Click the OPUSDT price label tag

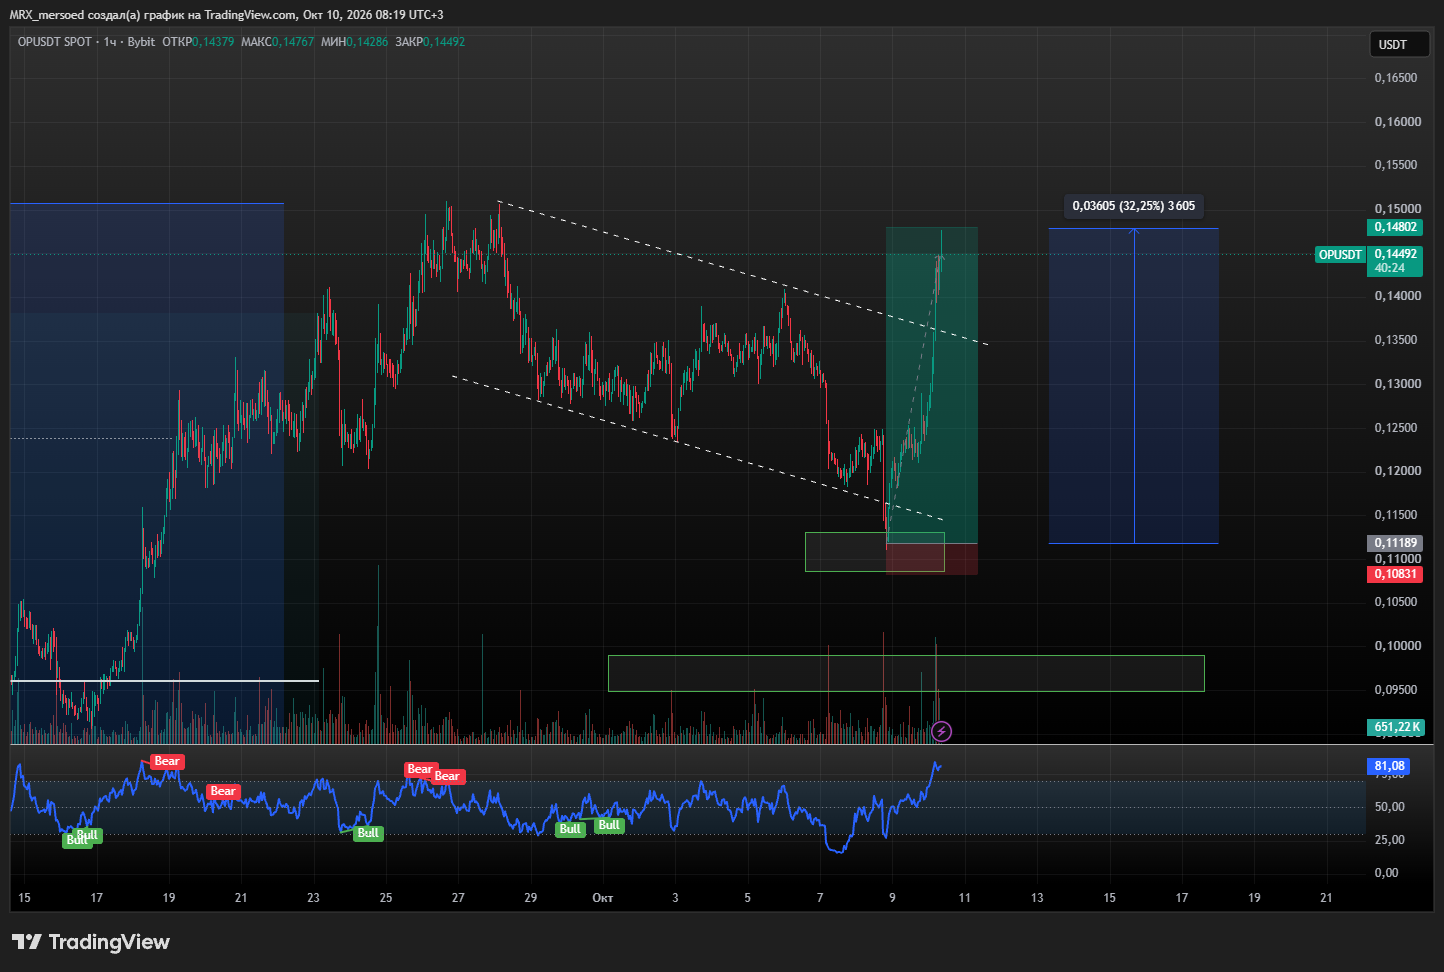point(1340,255)
